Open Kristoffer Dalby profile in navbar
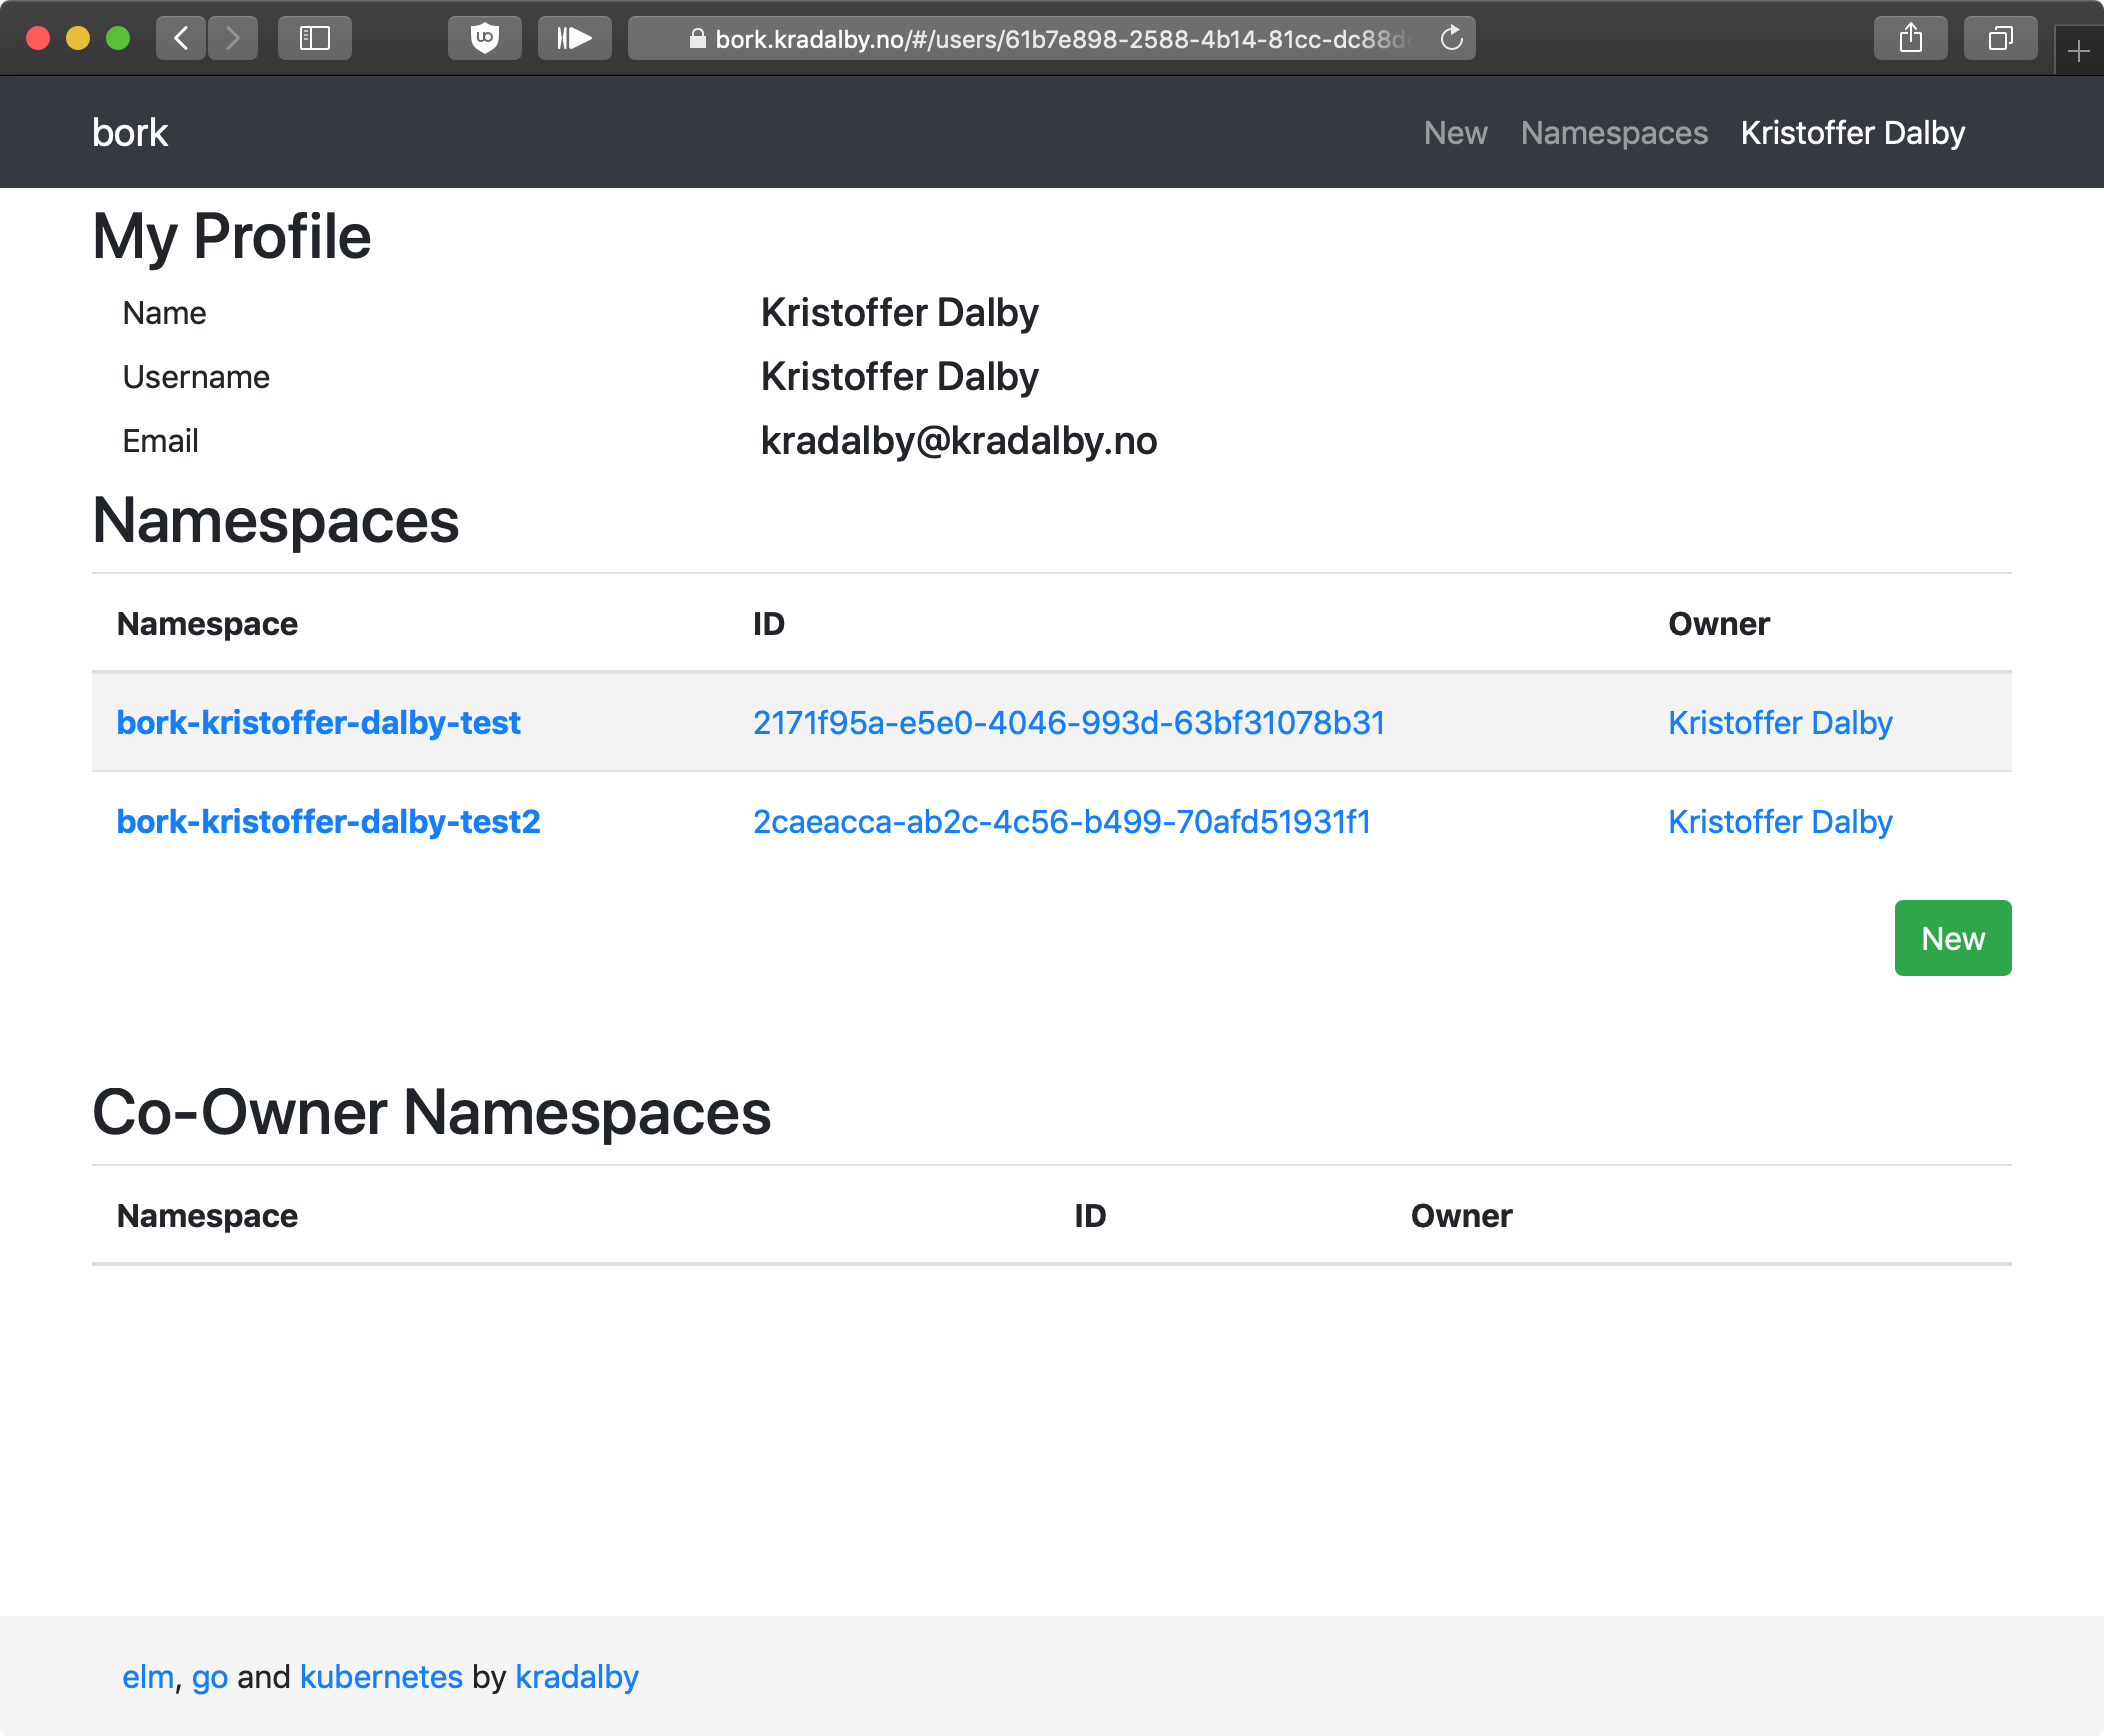The width and height of the screenshot is (2104, 1736). [1852, 133]
